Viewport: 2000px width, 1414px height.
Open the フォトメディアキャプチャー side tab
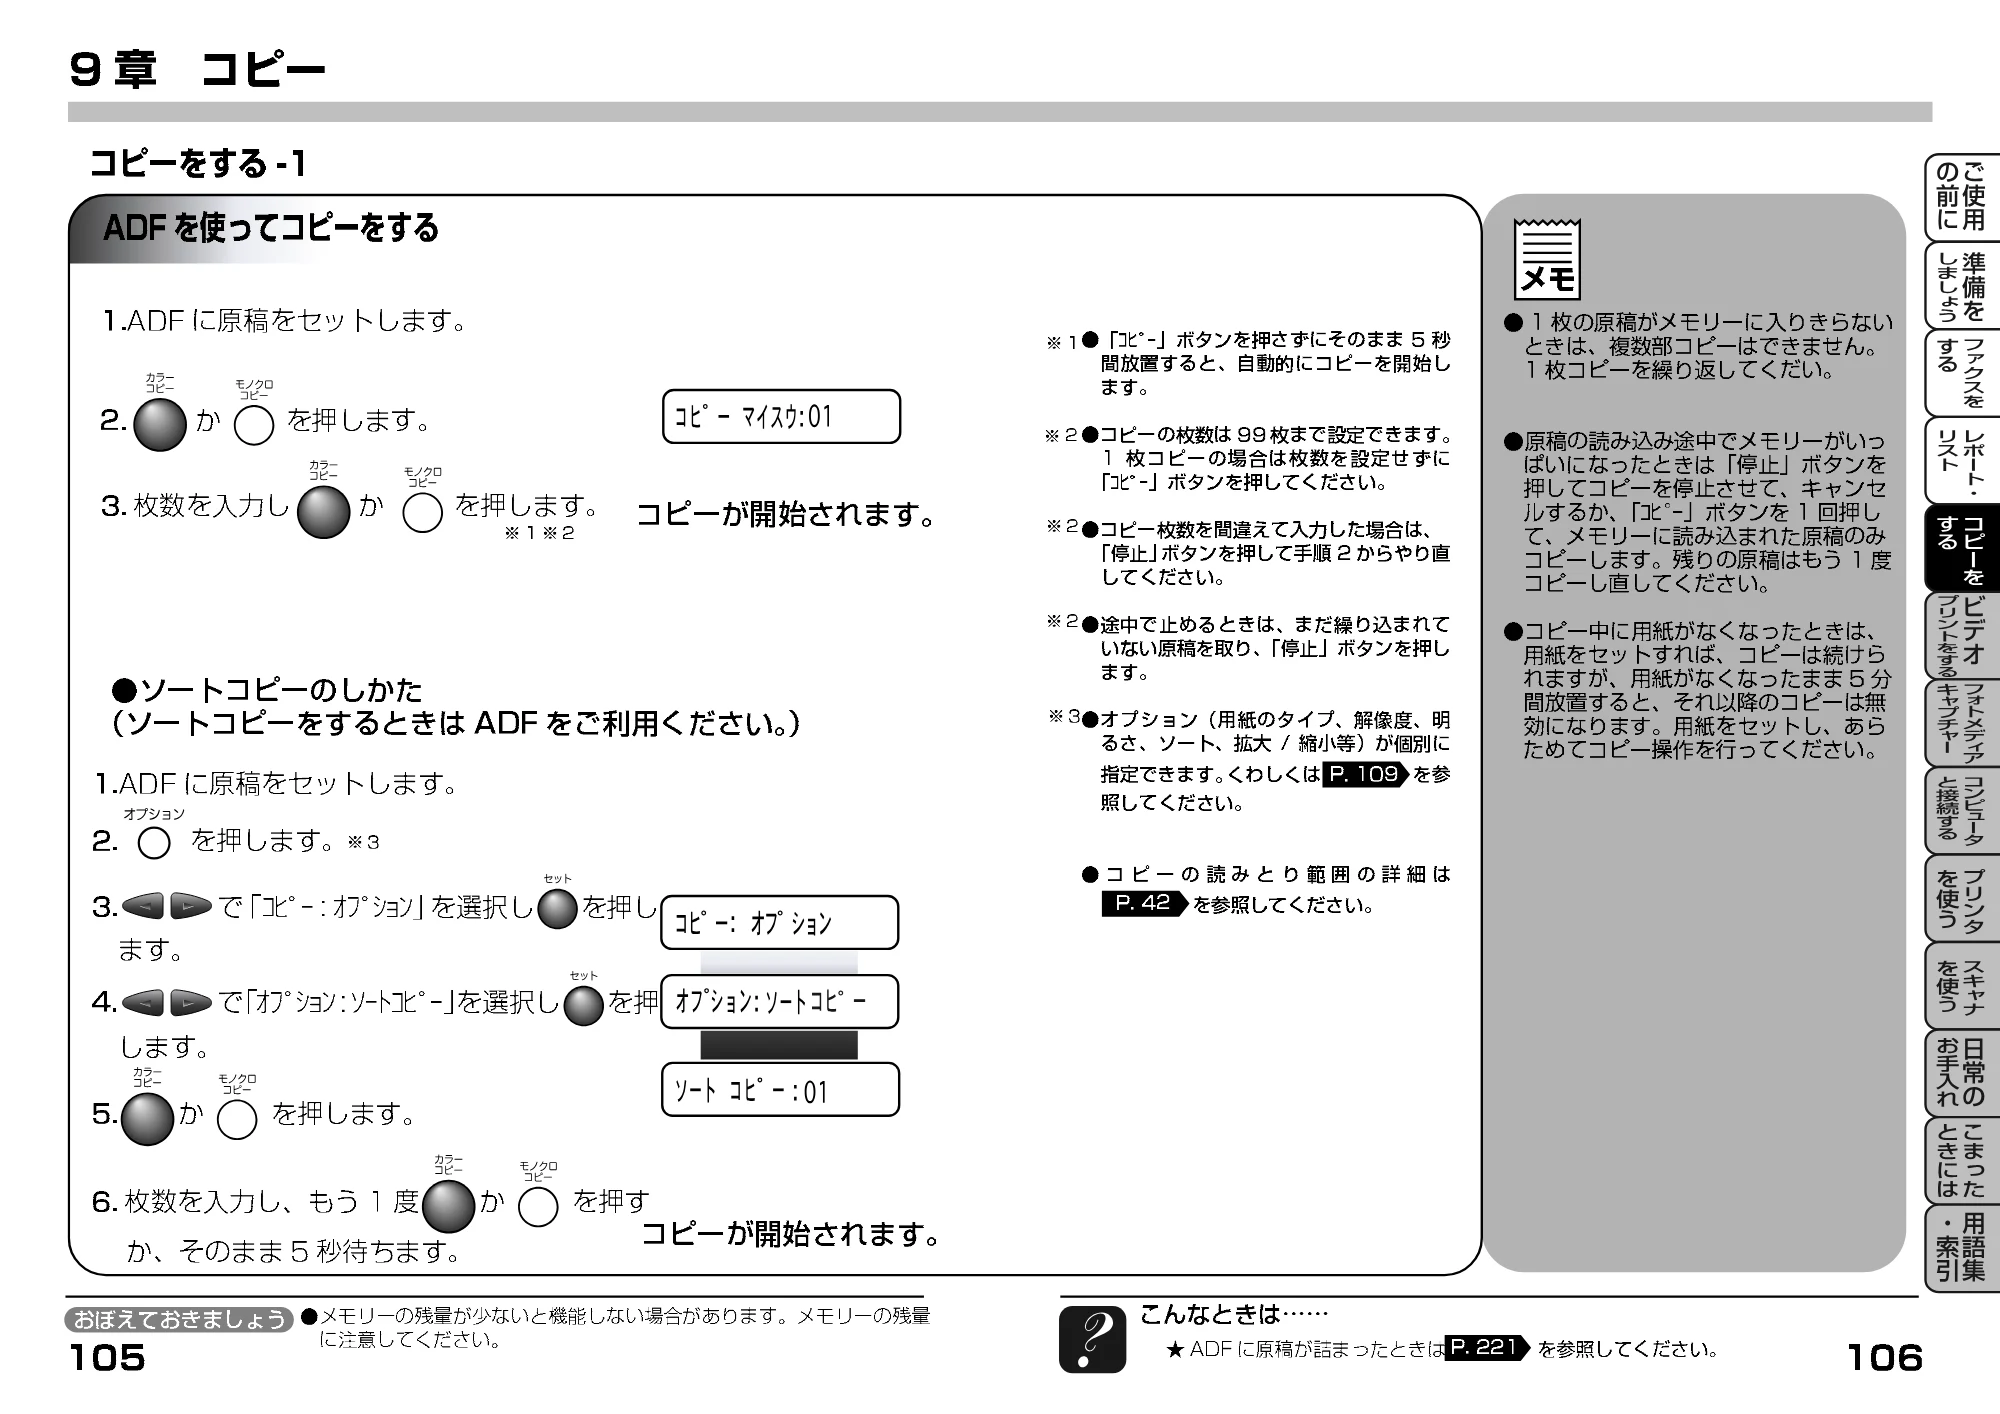click(x=1961, y=724)
